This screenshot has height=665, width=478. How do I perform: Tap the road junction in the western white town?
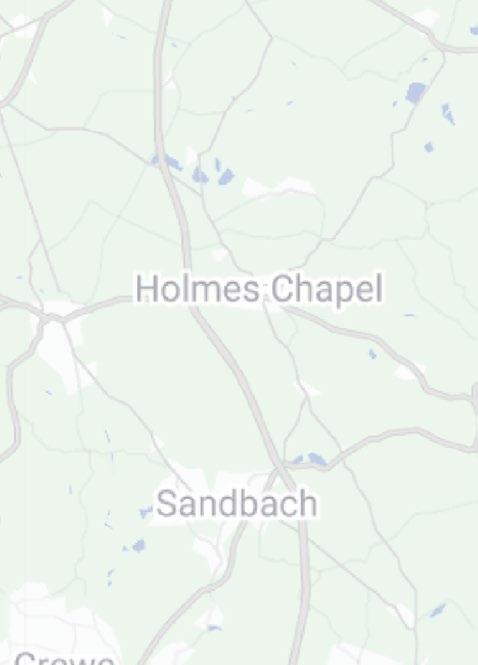(51, 317)
